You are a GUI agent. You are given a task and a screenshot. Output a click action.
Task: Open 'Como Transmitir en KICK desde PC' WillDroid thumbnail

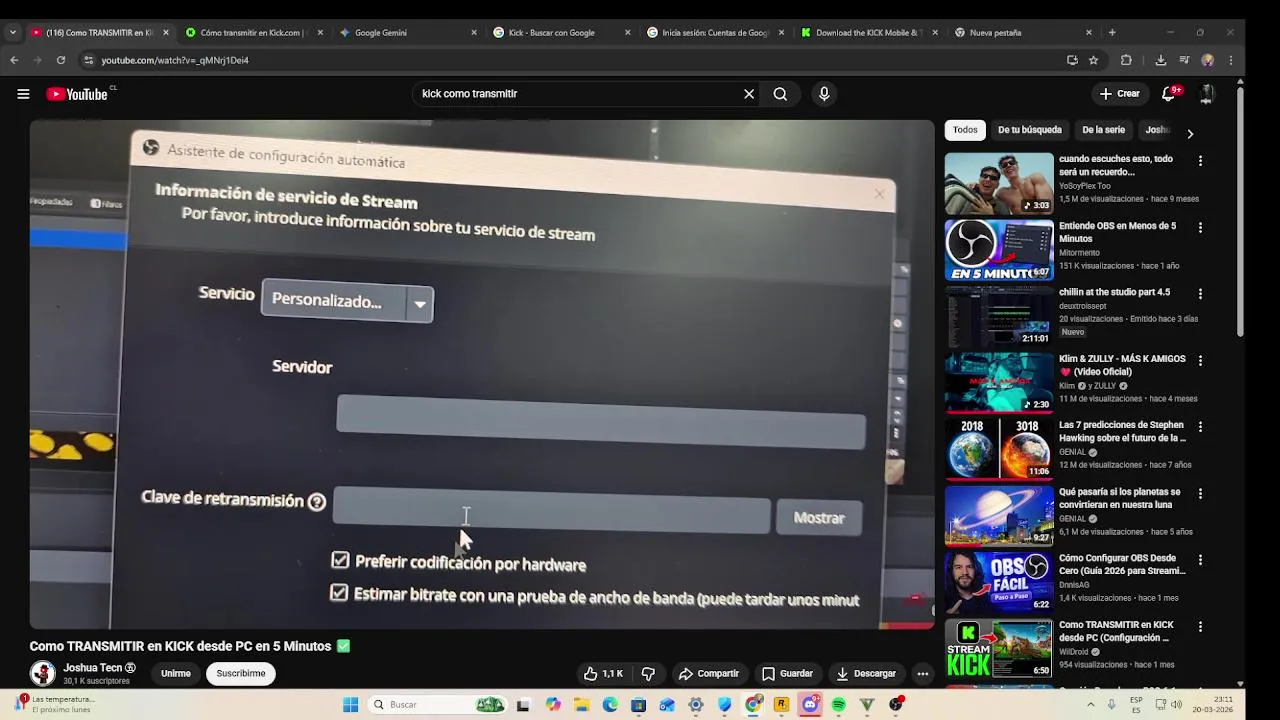point(999,649)
